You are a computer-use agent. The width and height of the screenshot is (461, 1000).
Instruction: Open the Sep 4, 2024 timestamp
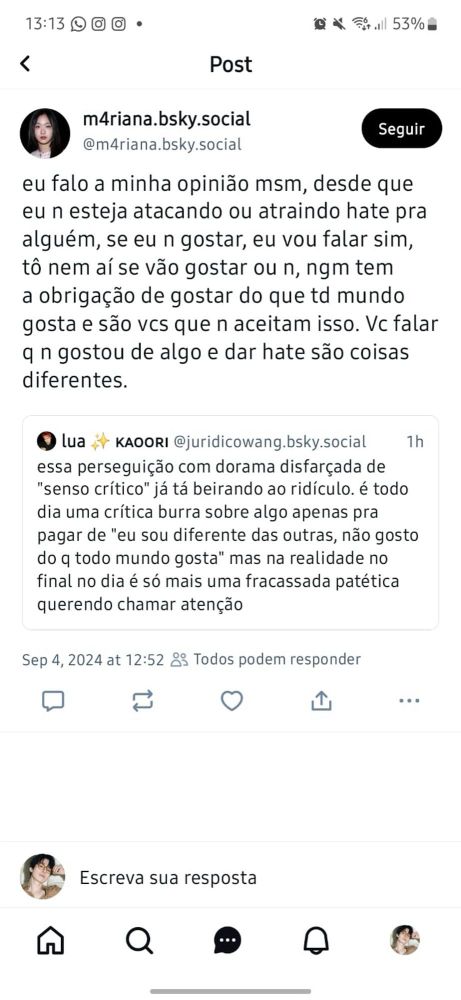point(93,659)
